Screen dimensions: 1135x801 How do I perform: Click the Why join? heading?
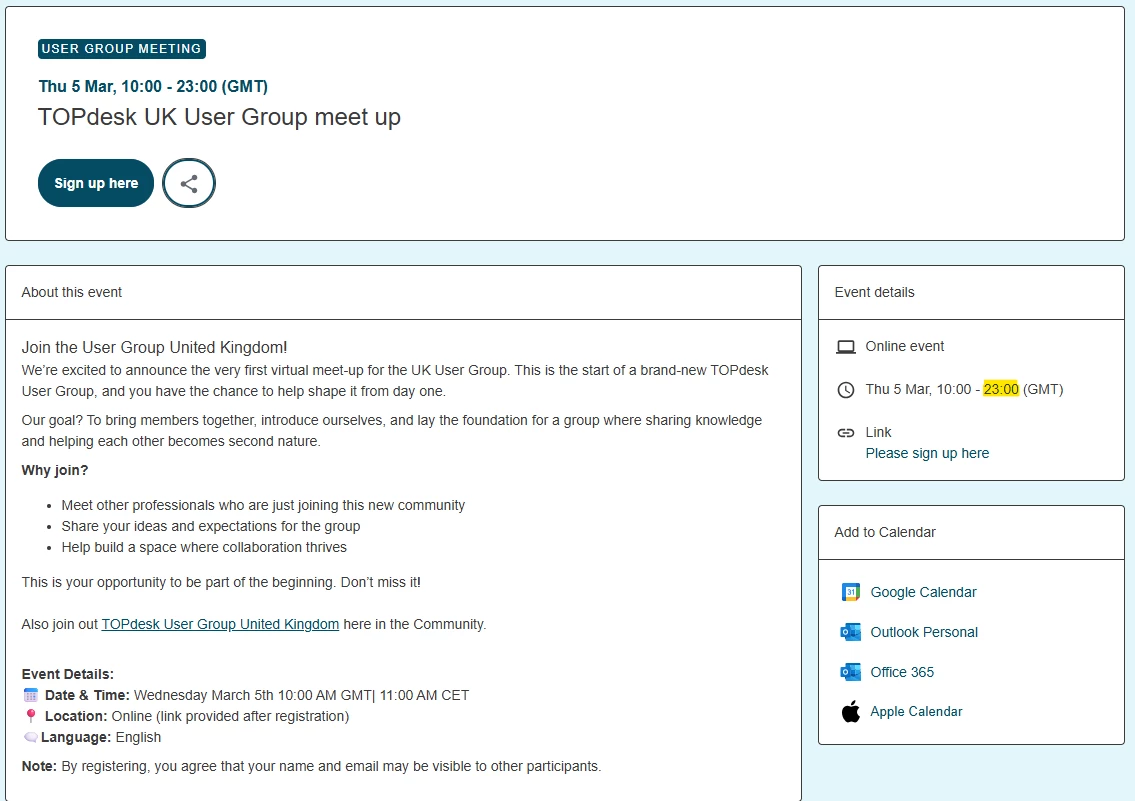tap(55, 470)
